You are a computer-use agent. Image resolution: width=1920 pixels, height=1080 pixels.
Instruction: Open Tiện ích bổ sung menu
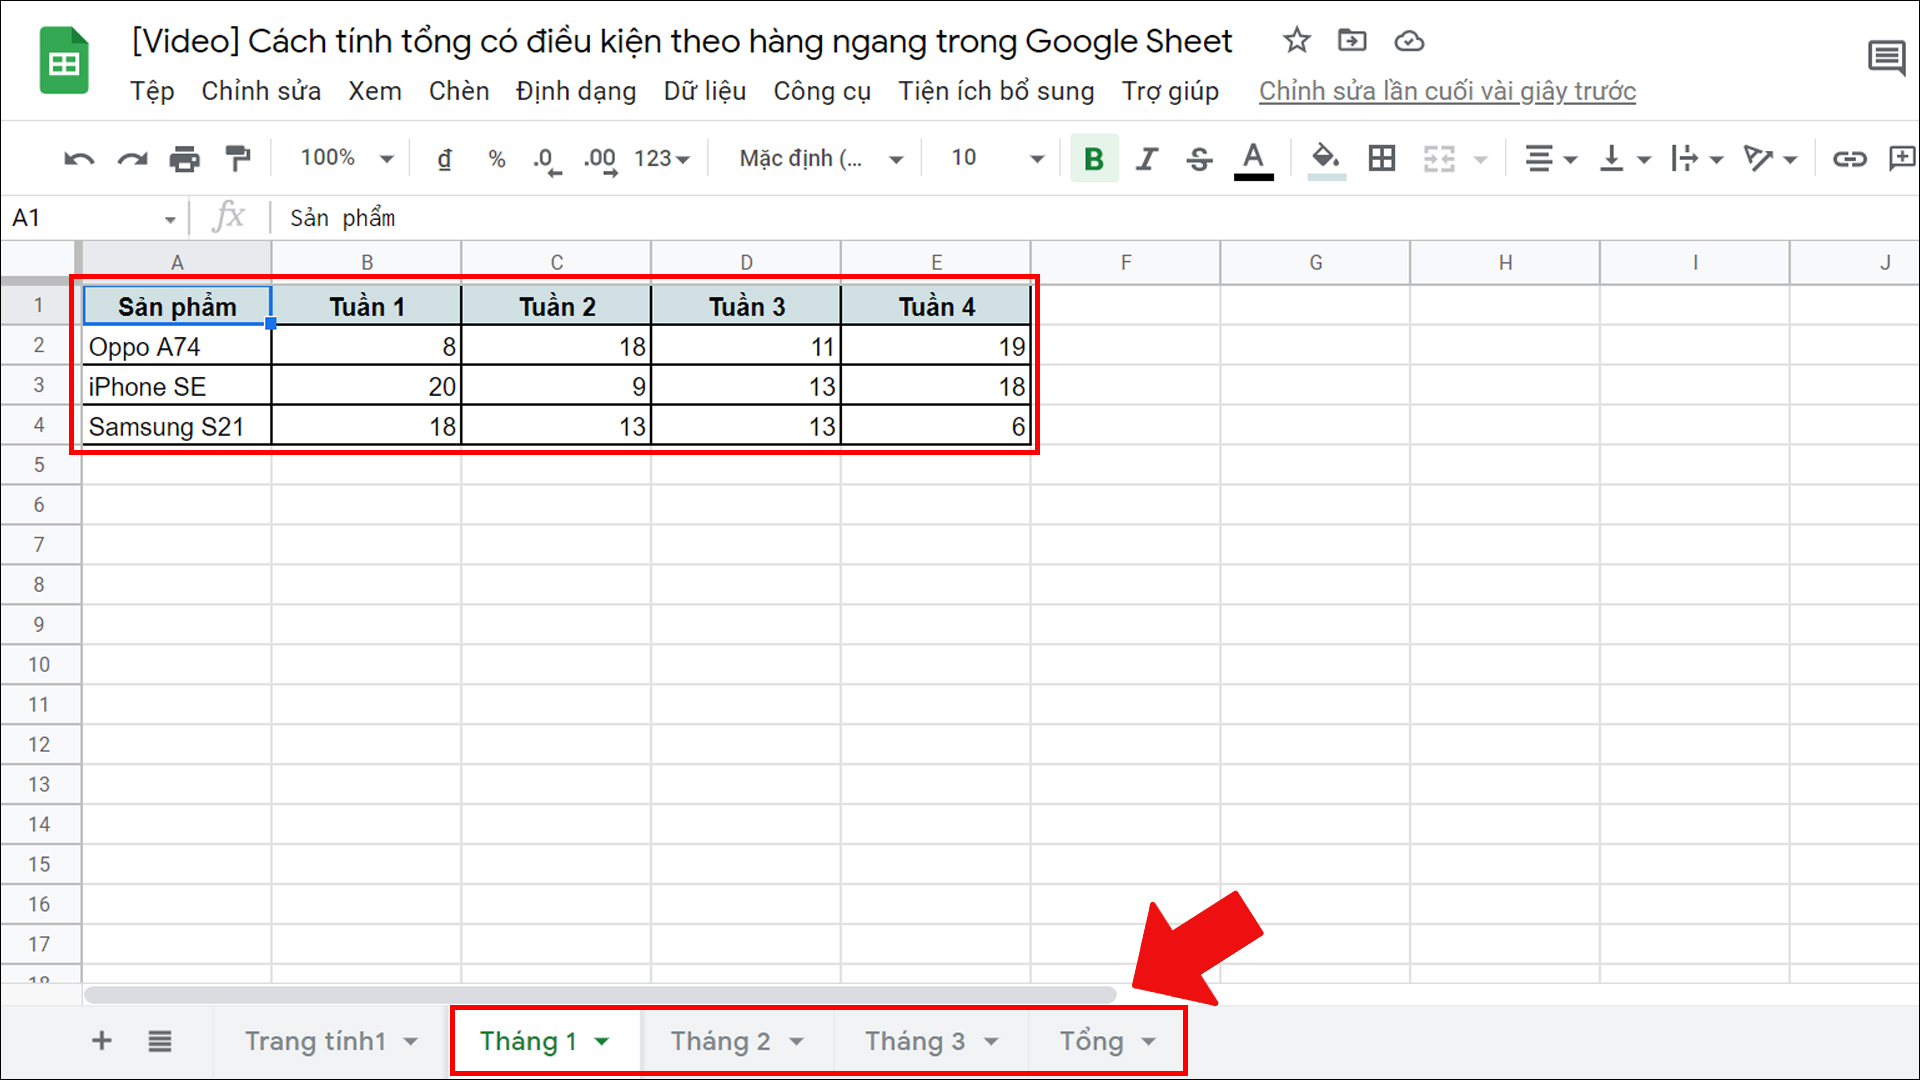click(x=996, y=91)
